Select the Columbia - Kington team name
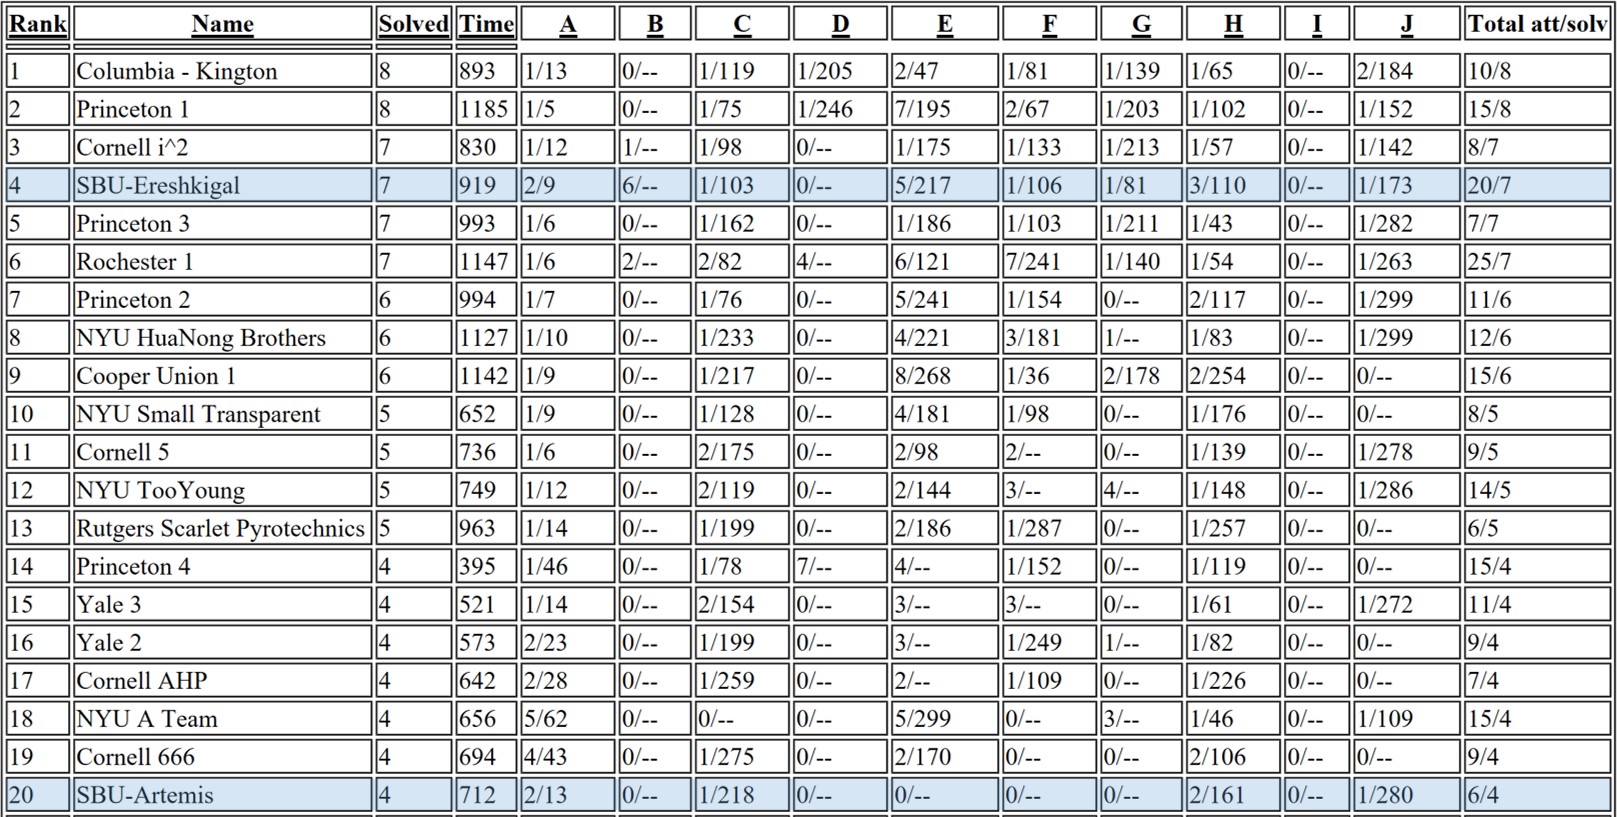The height and width of the screenshot is (817, 1617). tap(177, 71)
